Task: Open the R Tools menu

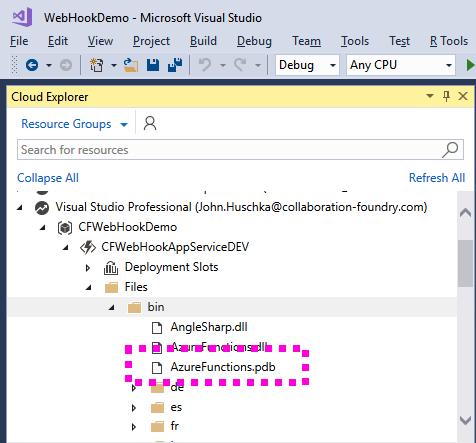Action: click(449, 41)
